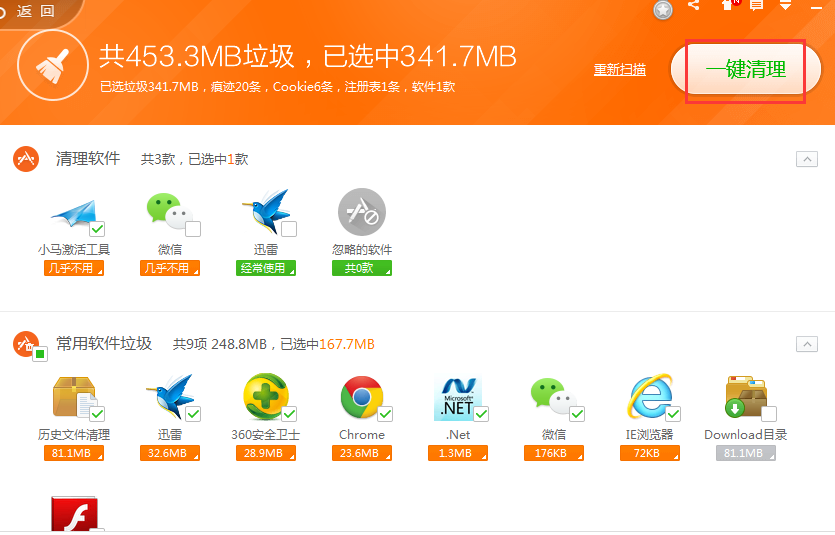Image resolution: width=835 pixels, height=535 pixels.
Task: Uncheck the 历史文件清理 checkbox
Action: pyautogui.click(x=97, y=414)
